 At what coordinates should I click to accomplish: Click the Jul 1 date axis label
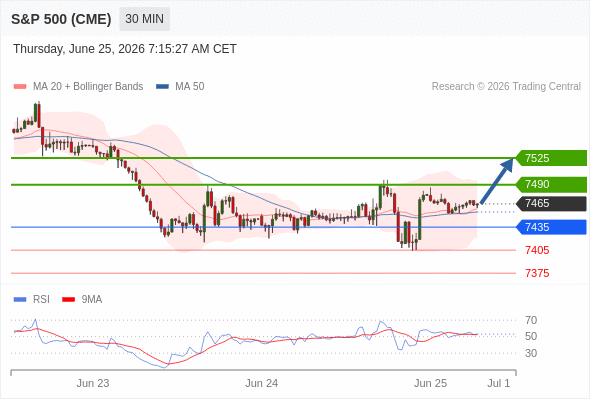[499, 383]
